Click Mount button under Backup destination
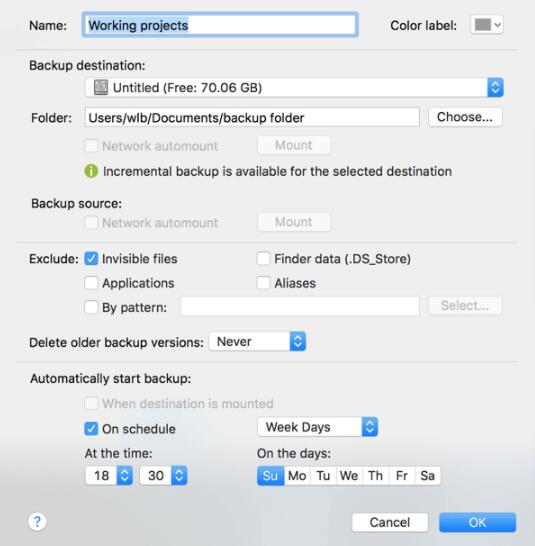Viewport: 535px width, 546px height. pyautogui.click(x=294, y=145)
